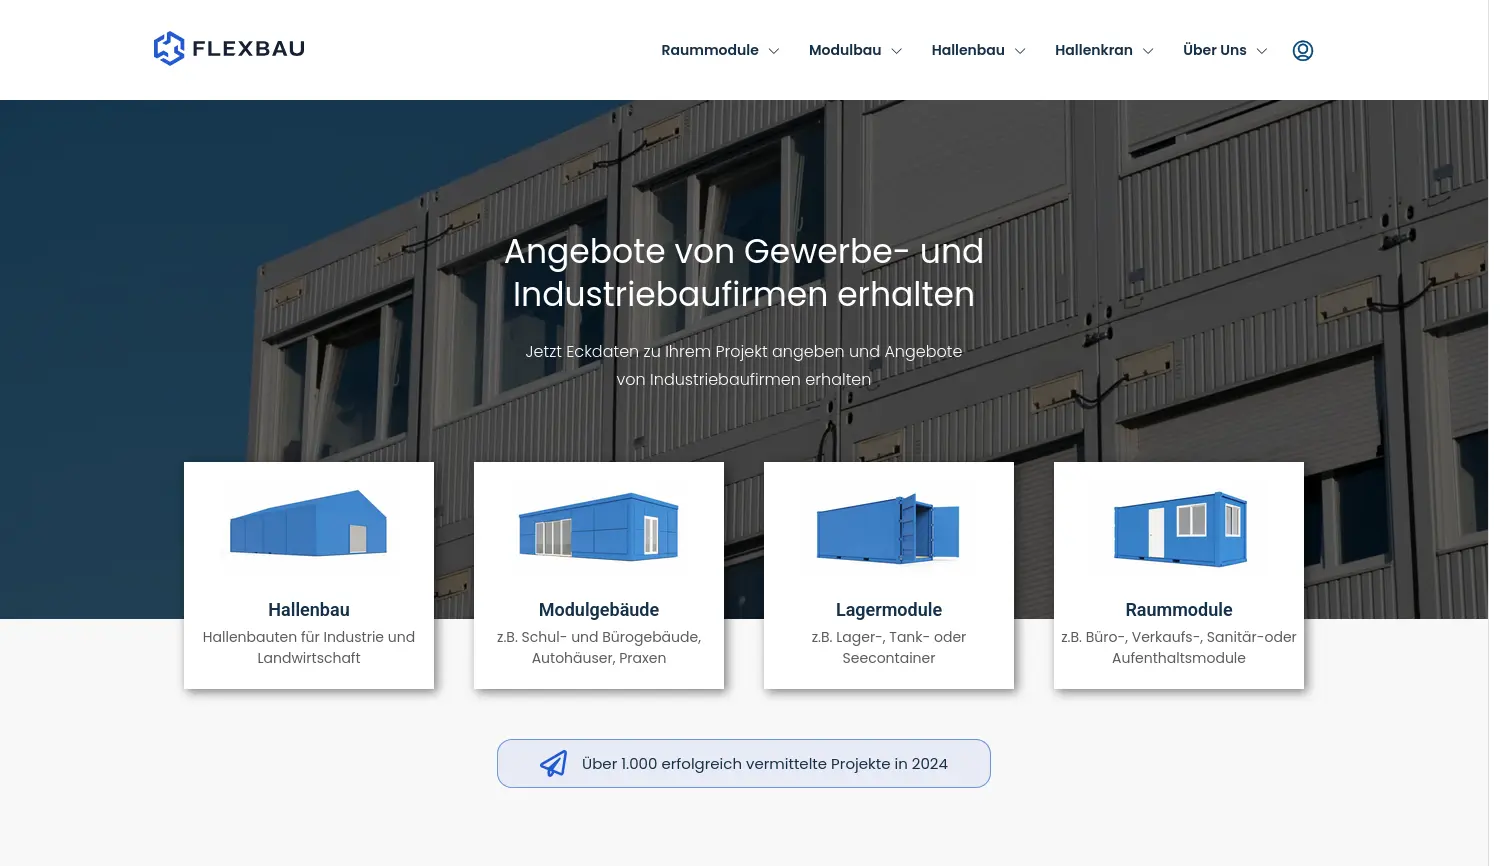Select the Modulgebäude offer card

598,575
